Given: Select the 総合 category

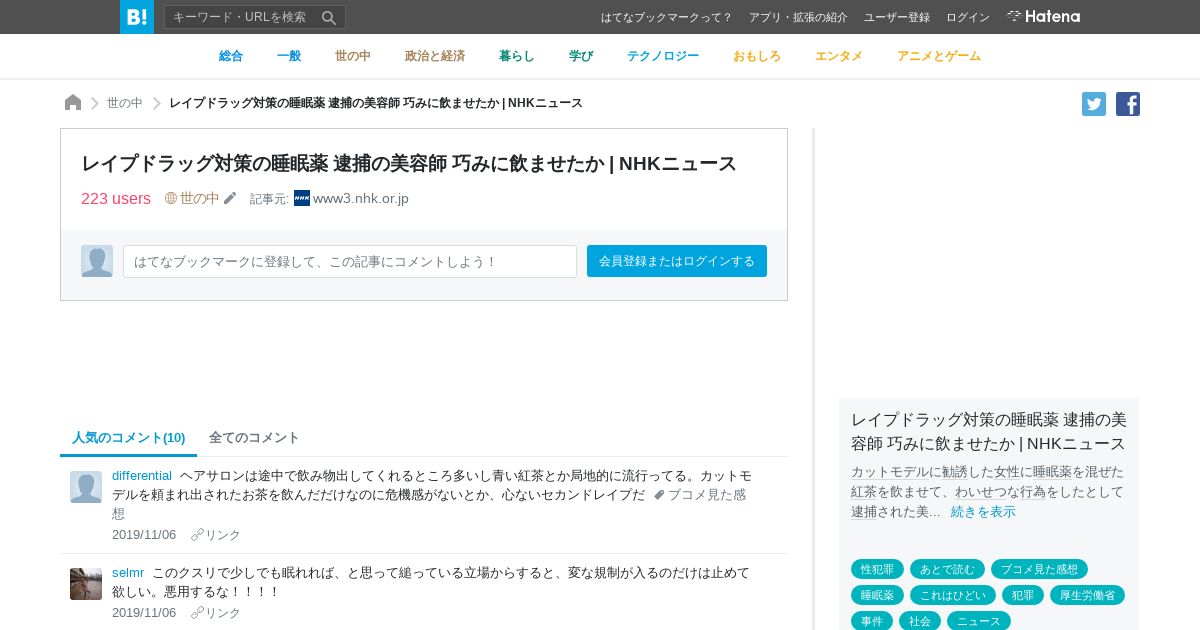Looking at the screenshot, I should click(x=231, y=56).
